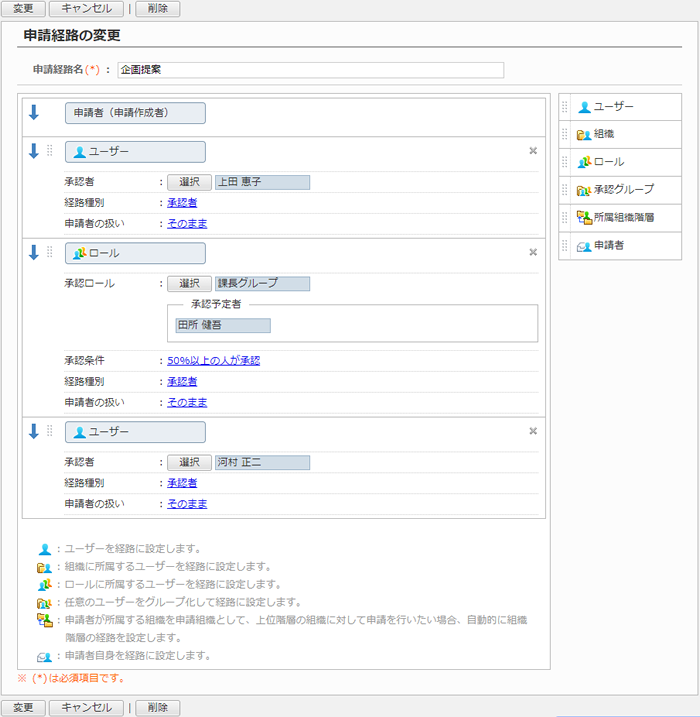Click the ユーザー icon in the right palette
Image resolution: width=700 pixels, height=717 pixels.
click(585, 107)
